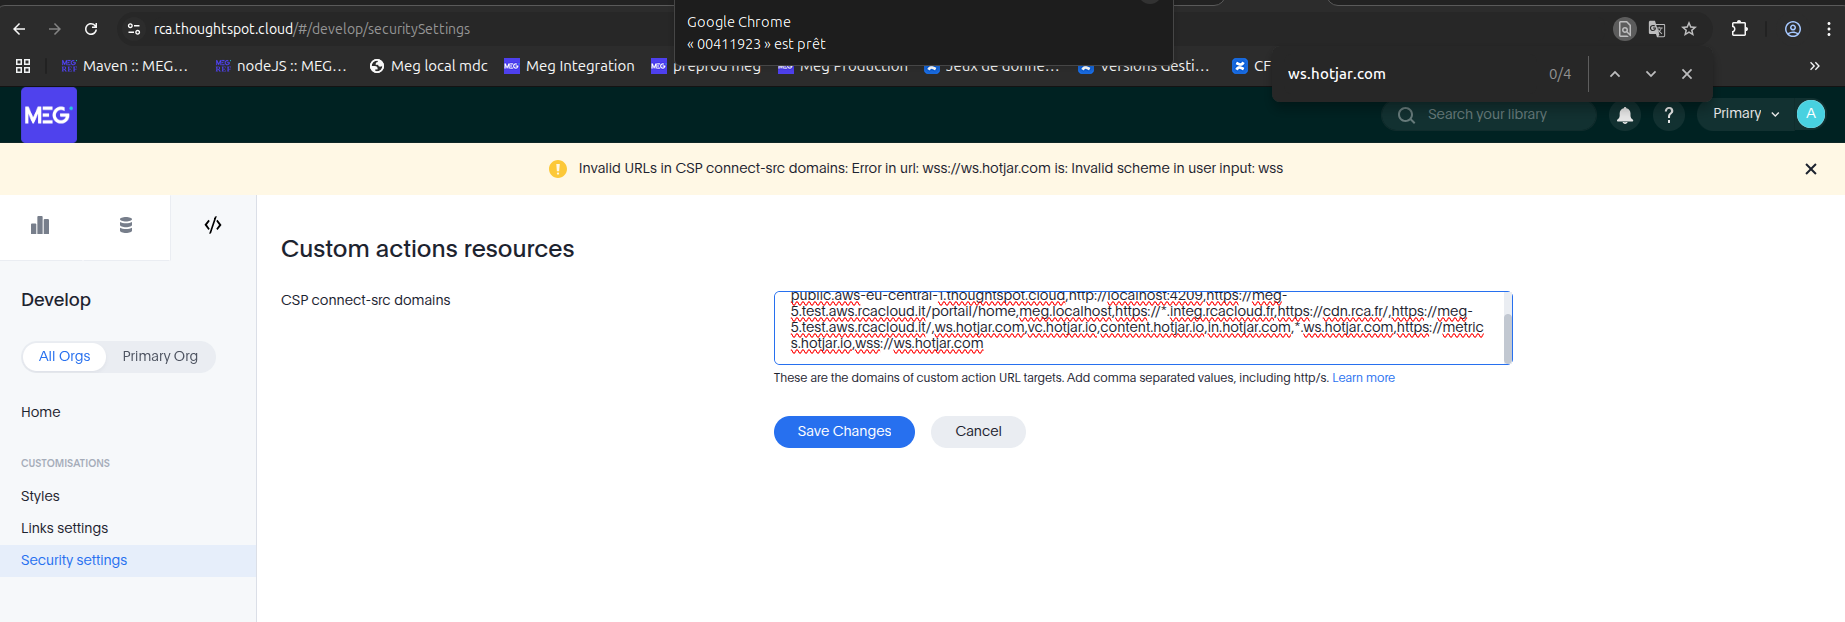Click the Develop sidebar heading
This screenshot has width=1845, height=622.
pos(56,300)
